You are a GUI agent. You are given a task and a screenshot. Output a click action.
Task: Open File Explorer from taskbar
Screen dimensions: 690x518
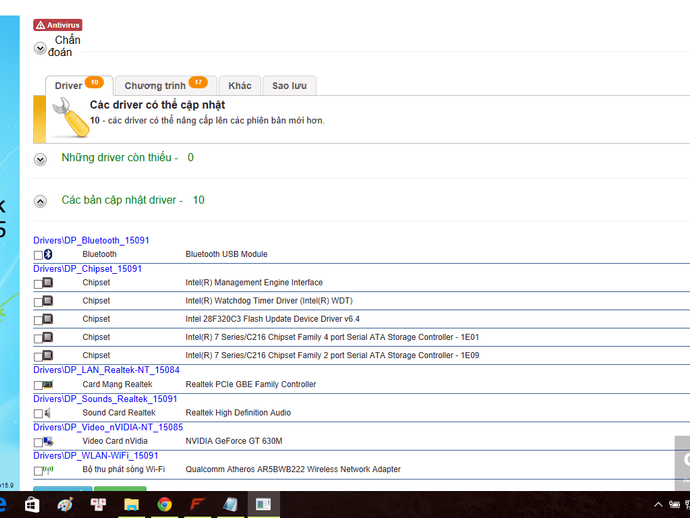click(131, 504)
